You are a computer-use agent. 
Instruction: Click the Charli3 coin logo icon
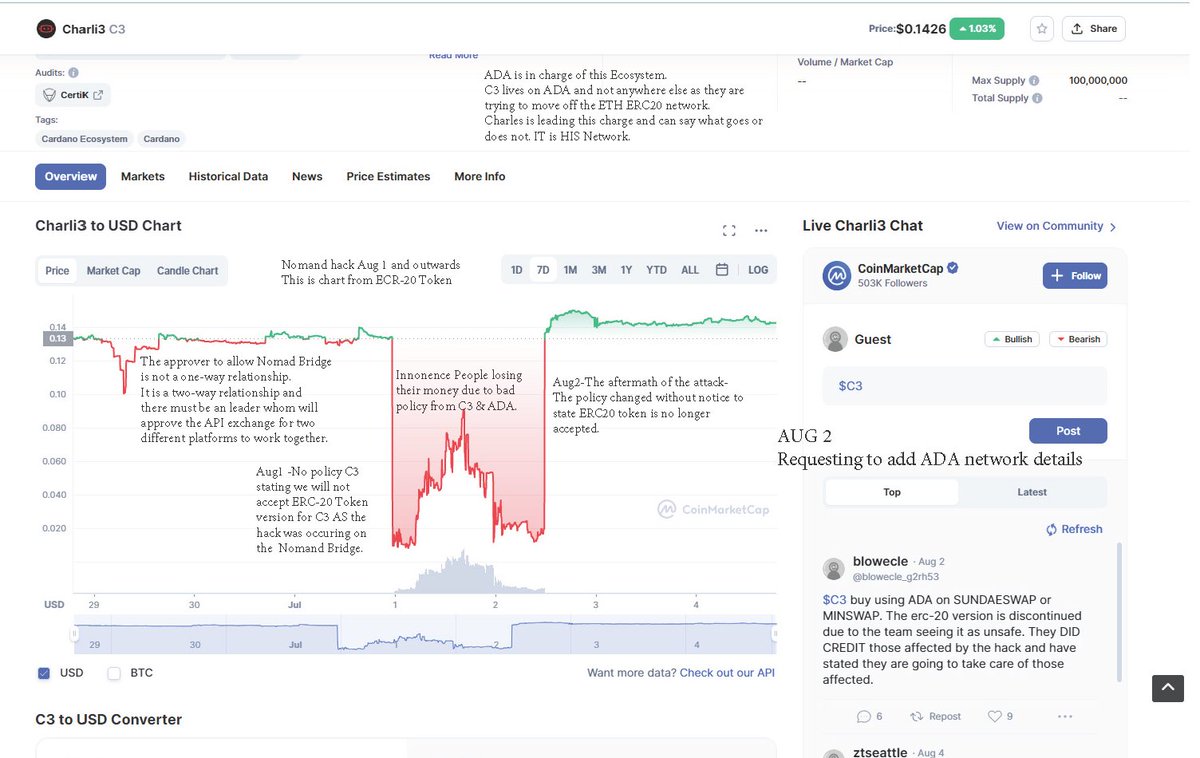point(46,29)
